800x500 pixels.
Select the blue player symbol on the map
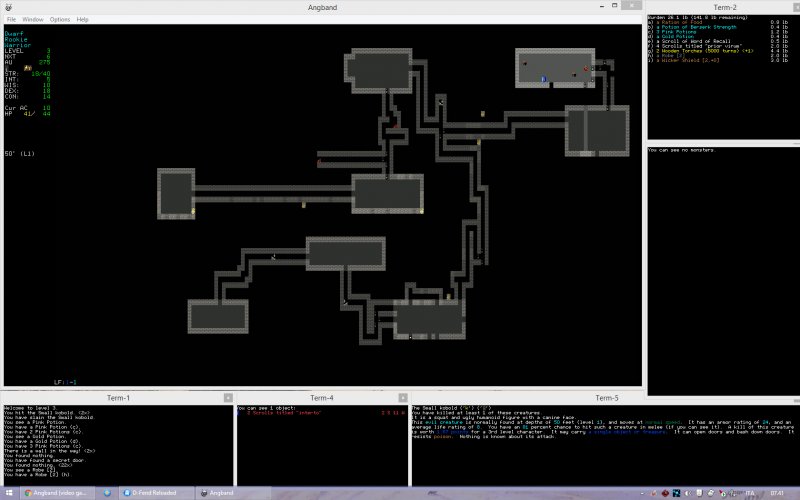coord(544,79)
